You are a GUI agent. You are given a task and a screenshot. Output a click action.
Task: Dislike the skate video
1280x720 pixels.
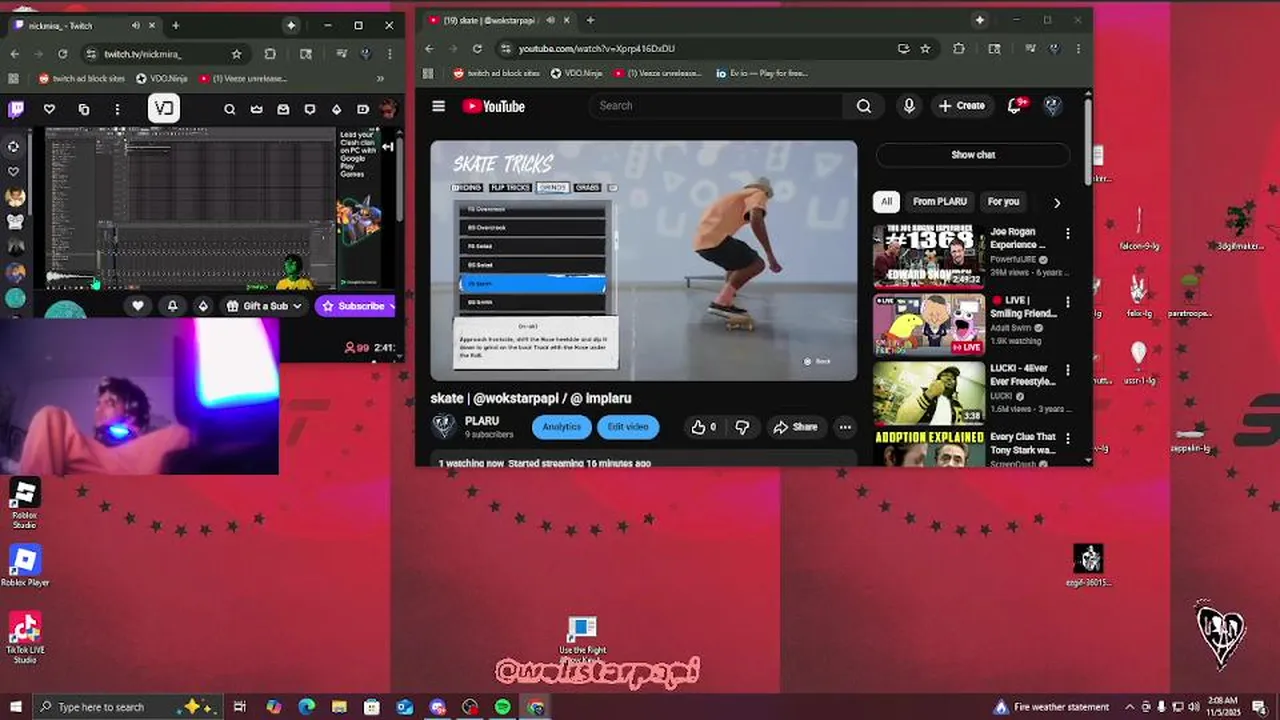[742, 427]
